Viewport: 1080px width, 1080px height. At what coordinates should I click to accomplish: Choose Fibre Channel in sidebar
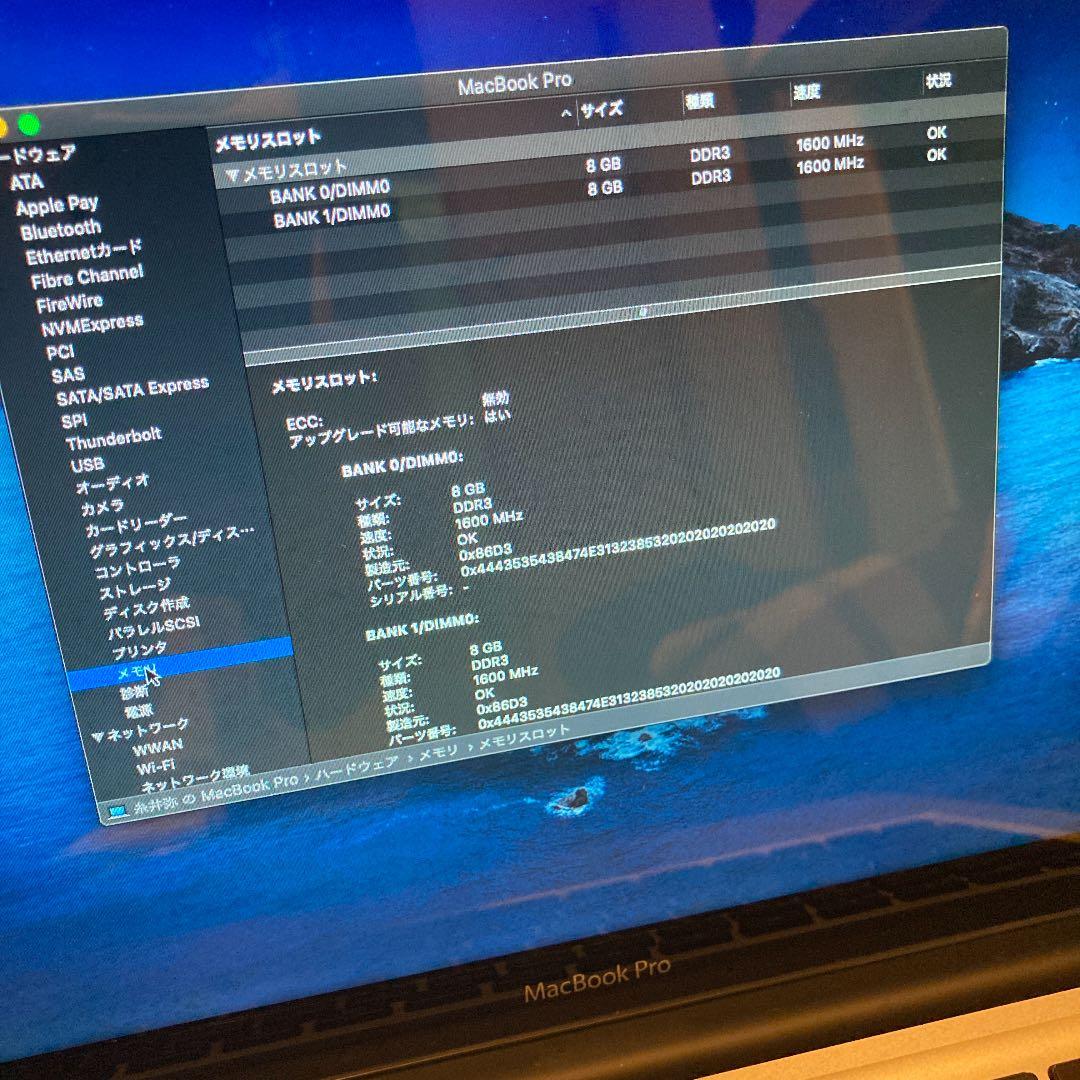point(87,277)
